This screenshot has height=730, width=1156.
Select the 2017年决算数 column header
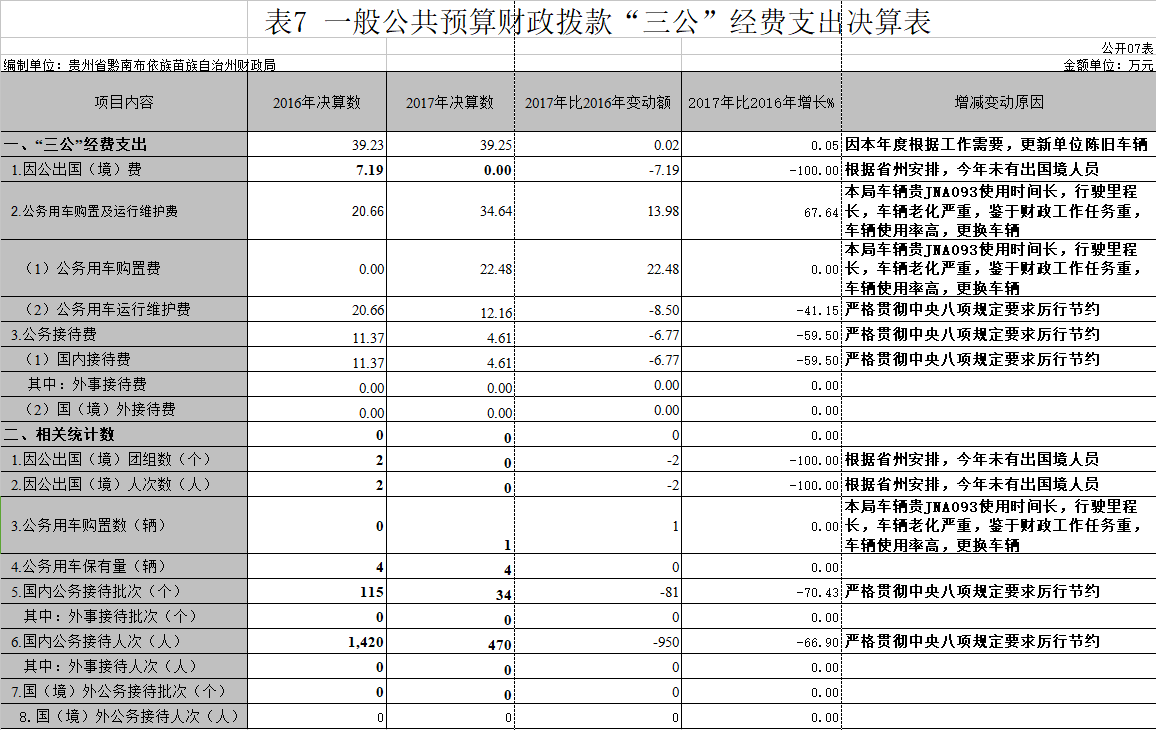pyautogui.click(x=450, y=102)
